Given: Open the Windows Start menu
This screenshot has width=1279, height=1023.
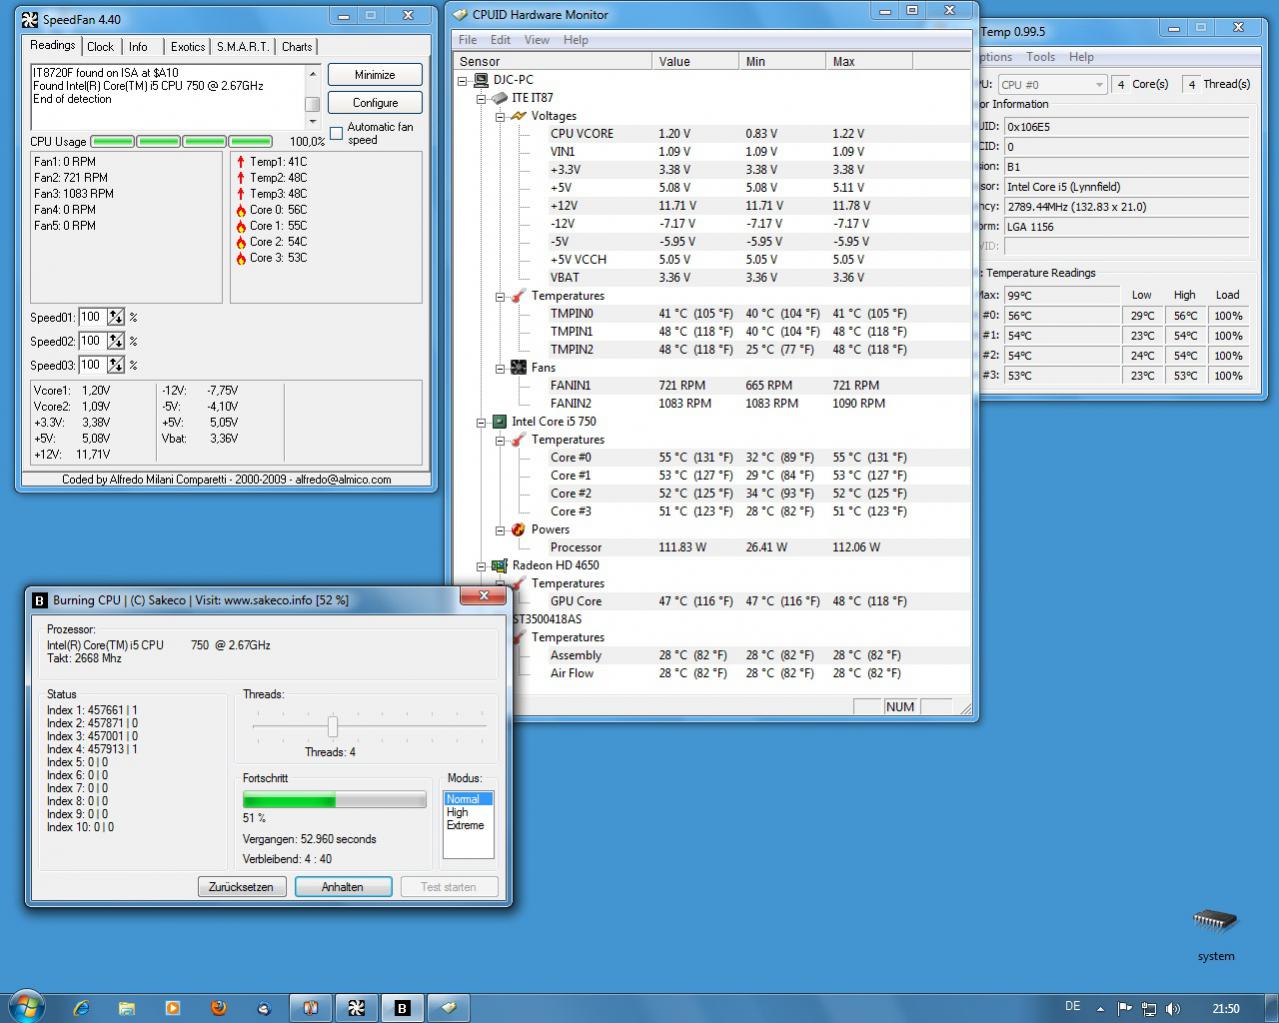Looking at the screenshot, I should (x=27, y=1007).
